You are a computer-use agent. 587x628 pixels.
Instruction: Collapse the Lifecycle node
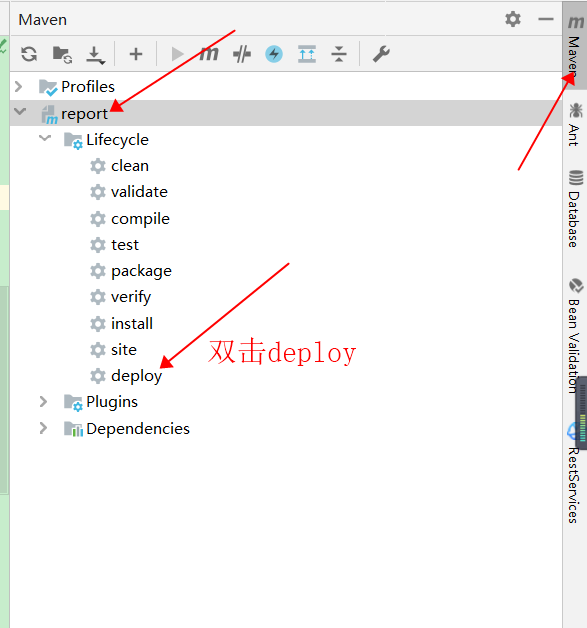tap(45, 138)
